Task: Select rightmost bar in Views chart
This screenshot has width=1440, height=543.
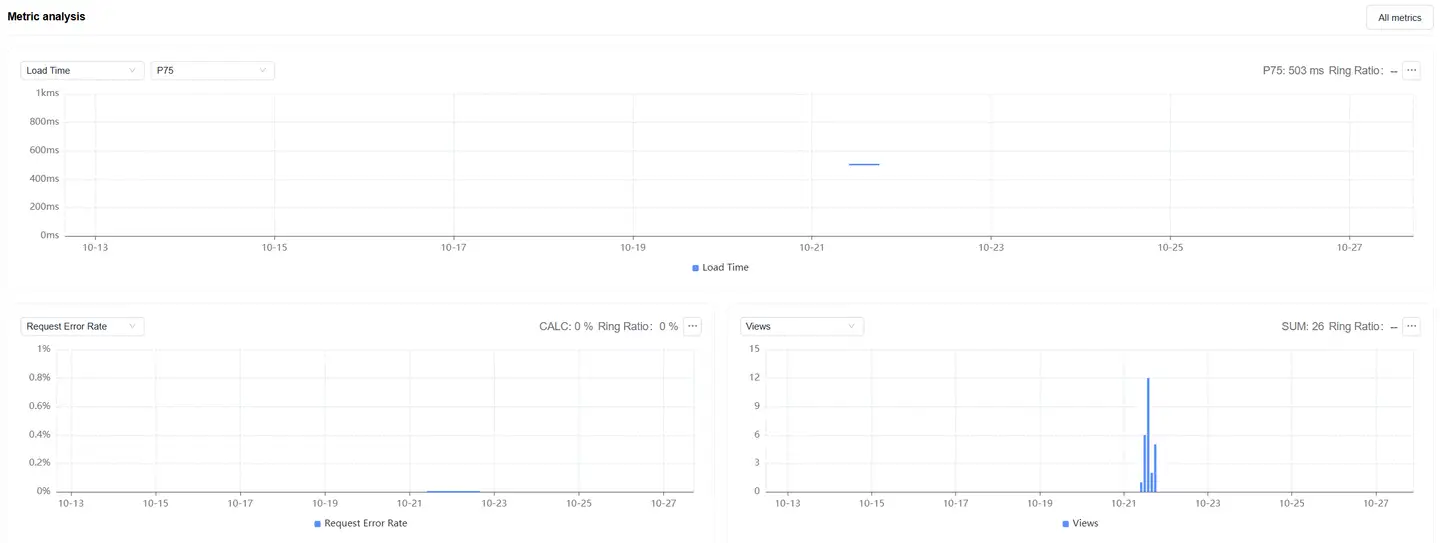Action: (1155, 468)
